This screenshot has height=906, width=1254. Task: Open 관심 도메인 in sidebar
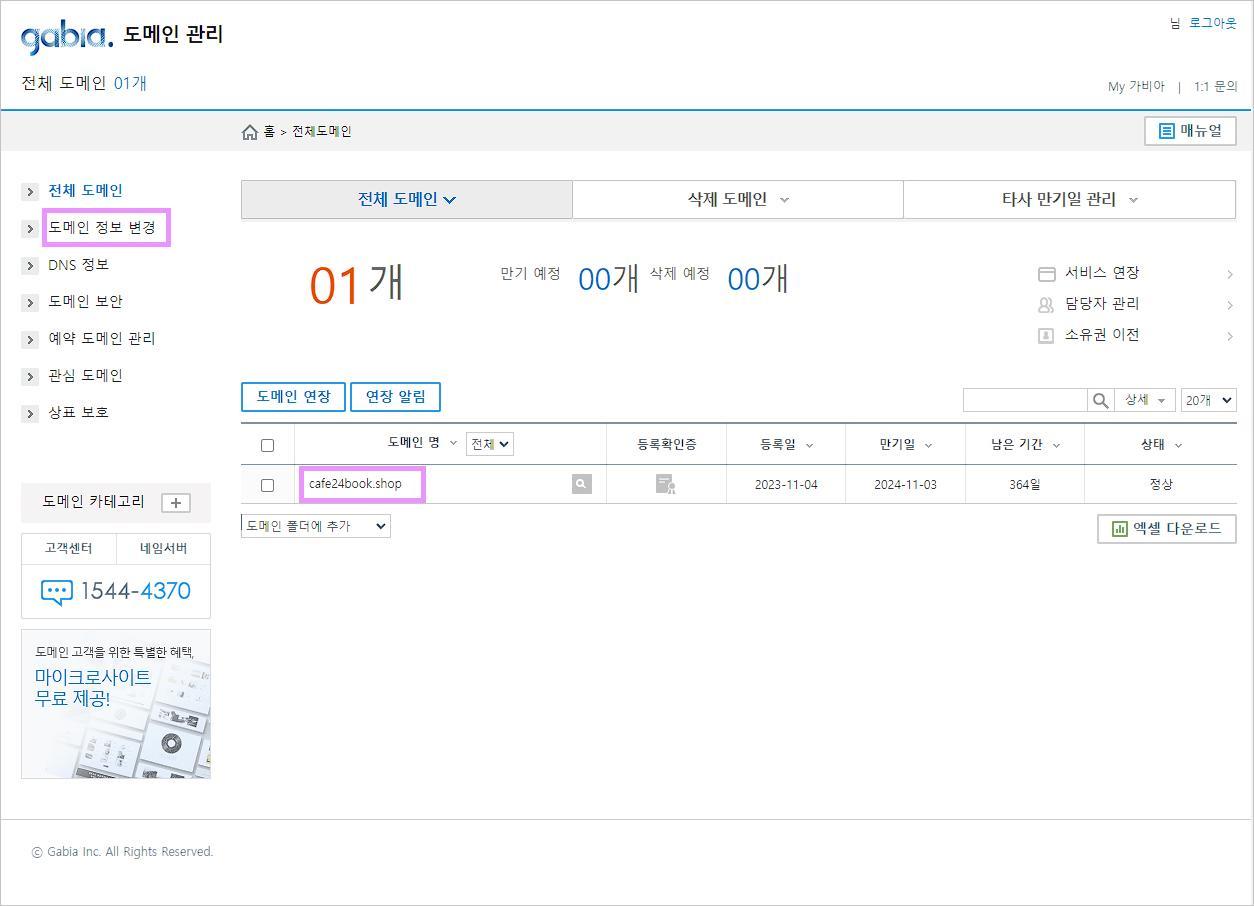(85, 375)
